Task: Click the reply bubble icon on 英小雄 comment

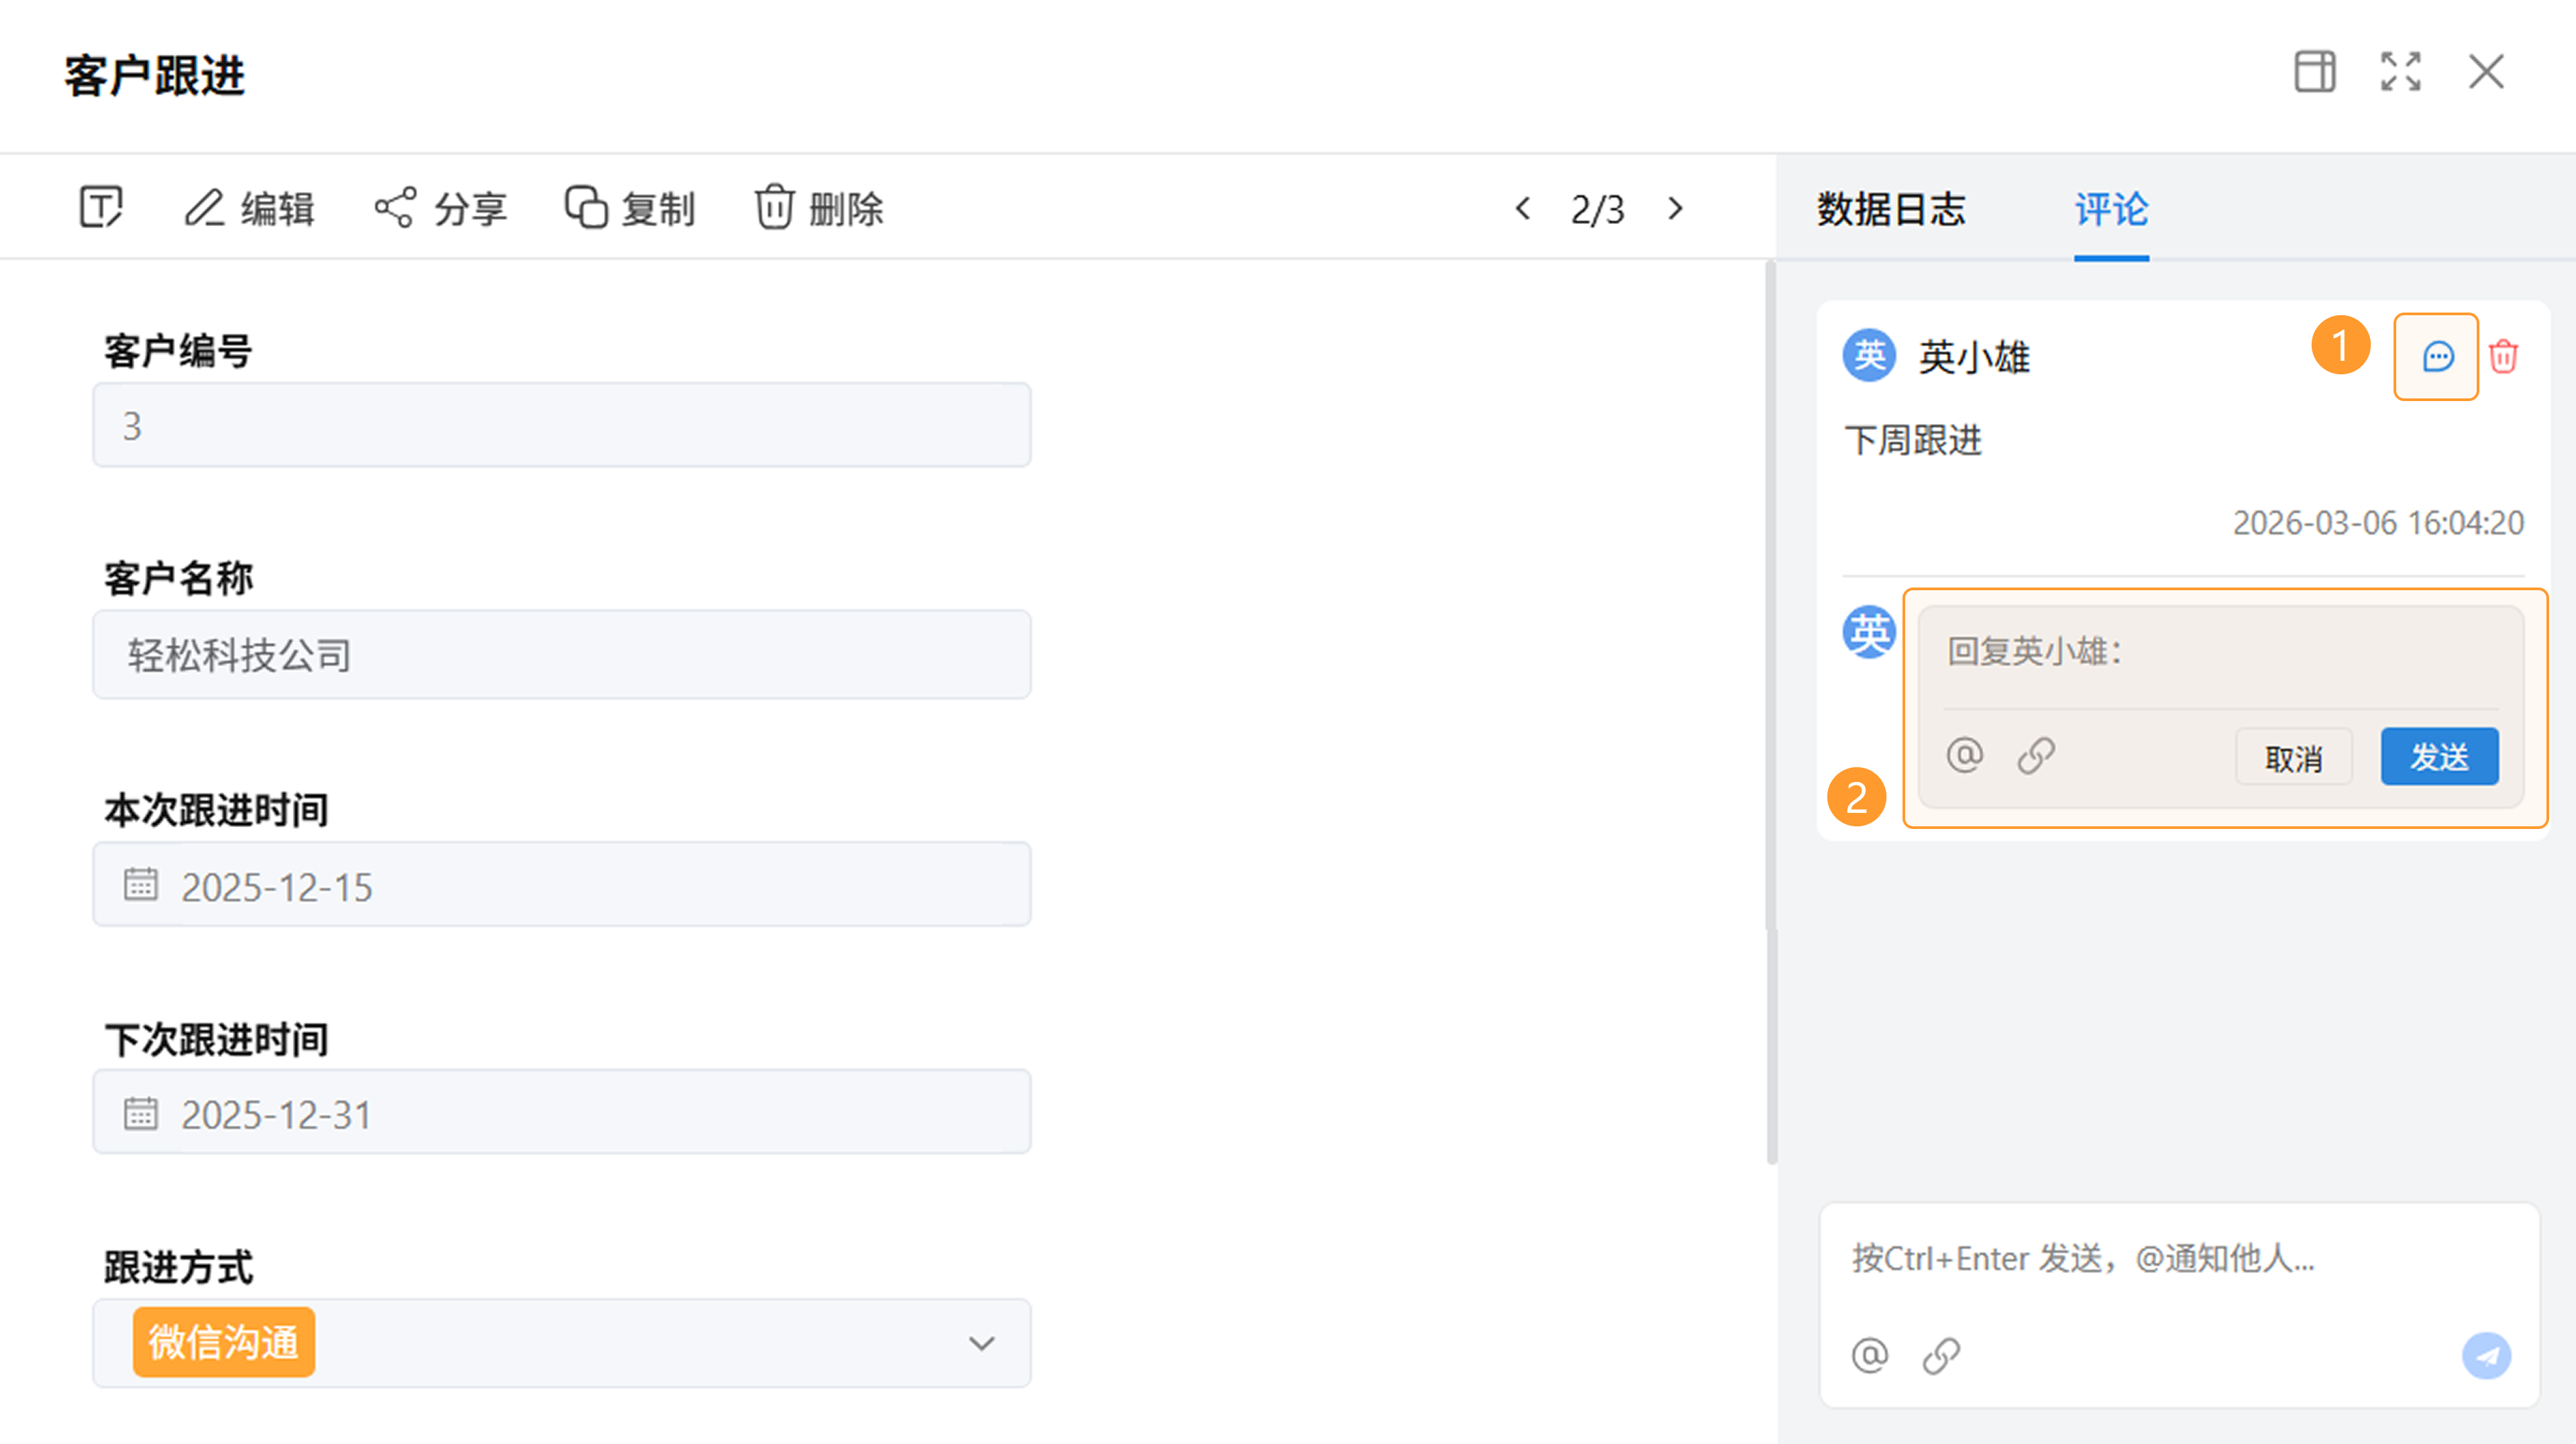Action: pos(2437,357)
